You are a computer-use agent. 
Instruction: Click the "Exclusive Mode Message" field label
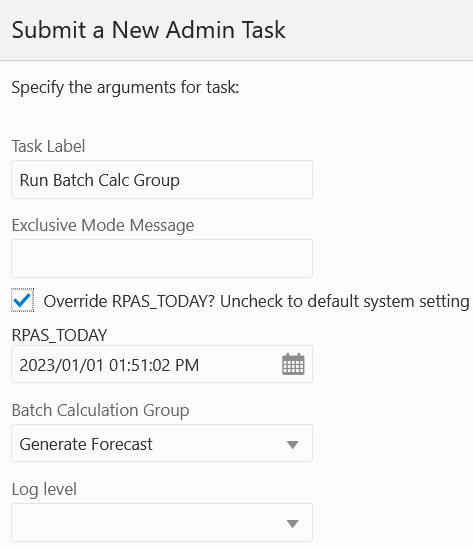tap(103, 225)
